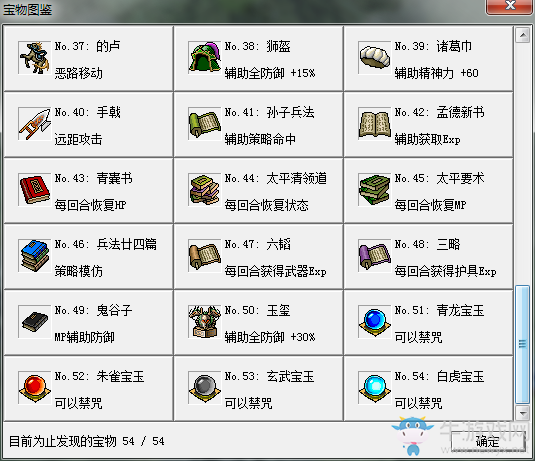Select the 鬼谷子 black book icon
This screenshot has width=535, height=461.
point(34,322)
